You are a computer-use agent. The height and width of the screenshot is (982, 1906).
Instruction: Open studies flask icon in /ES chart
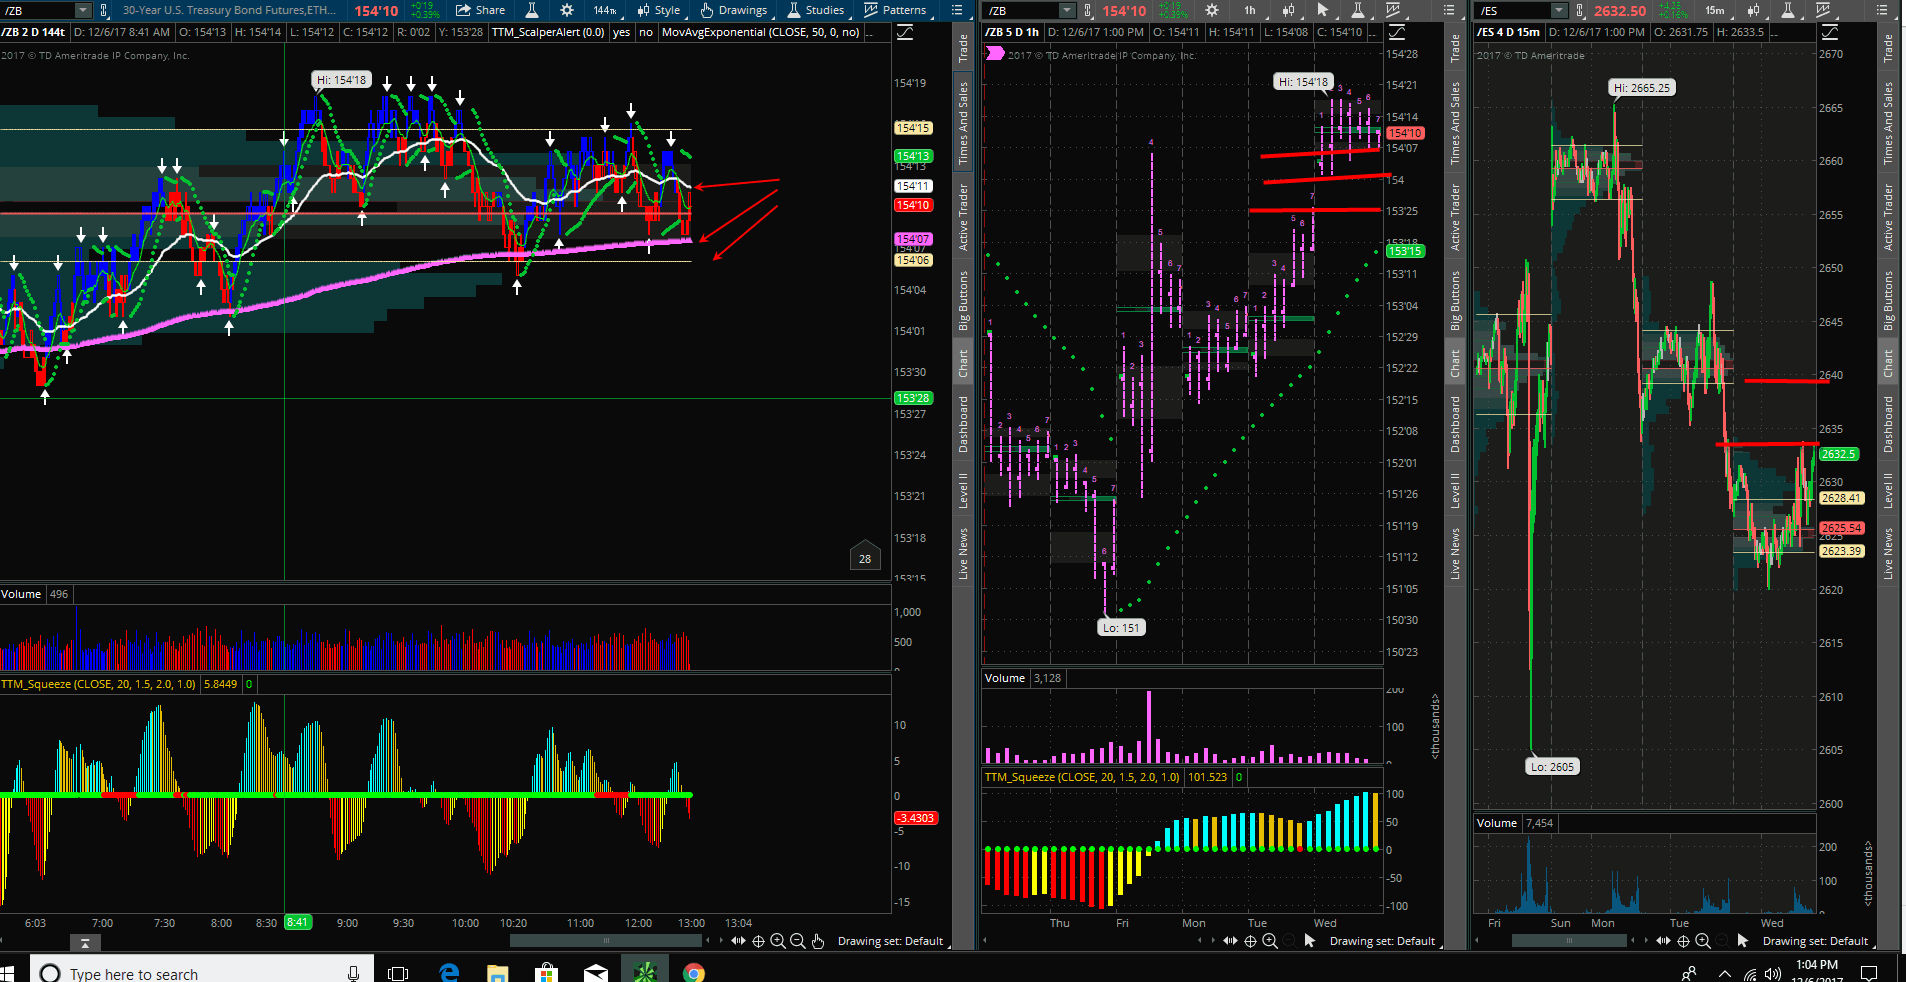(1788, 10)
